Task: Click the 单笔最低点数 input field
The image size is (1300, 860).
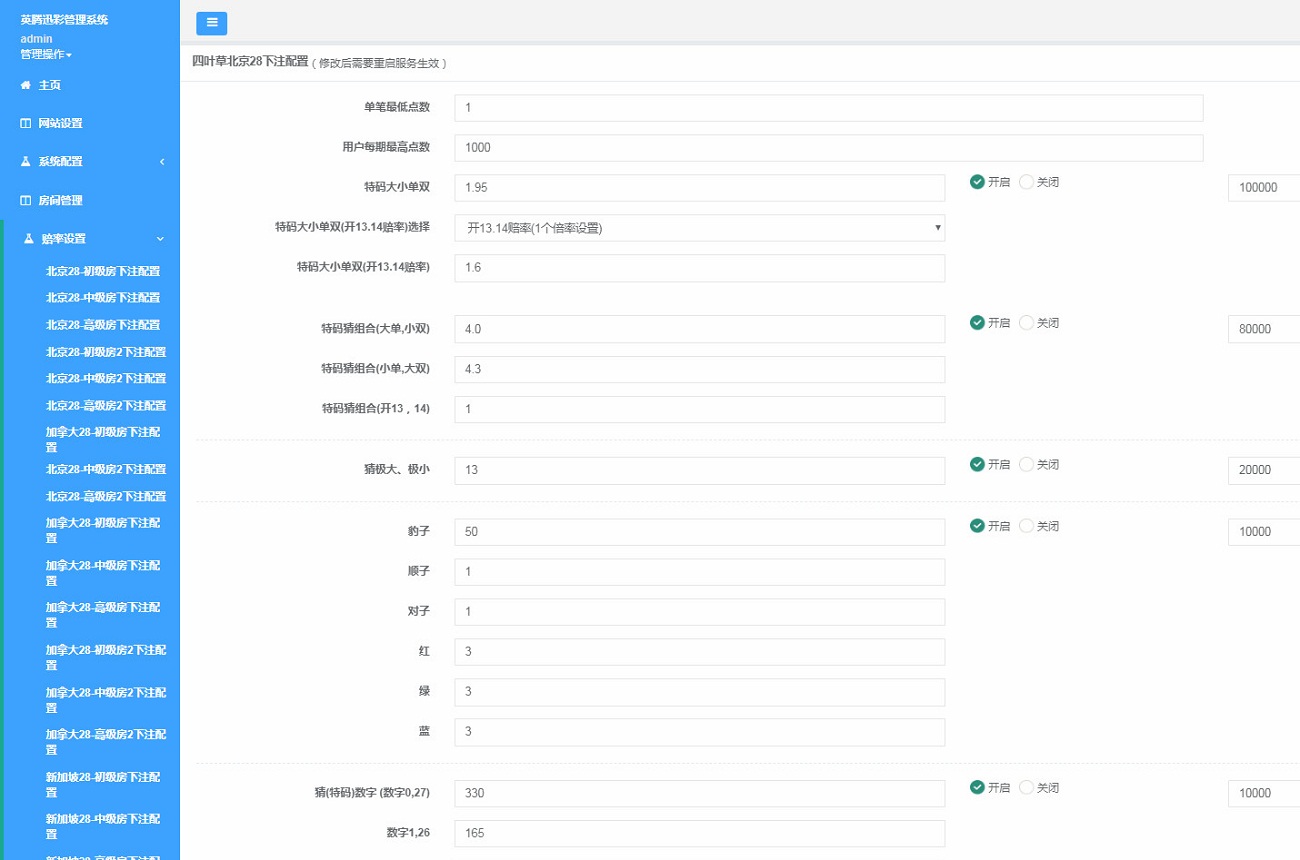Action: 827,107
